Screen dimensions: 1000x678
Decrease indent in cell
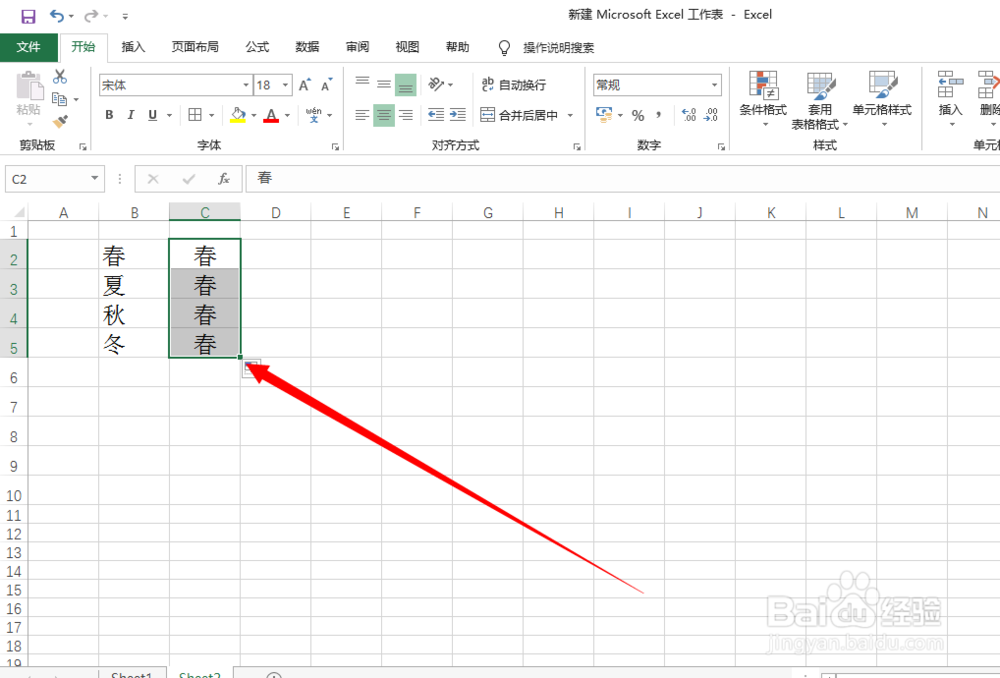436,115
